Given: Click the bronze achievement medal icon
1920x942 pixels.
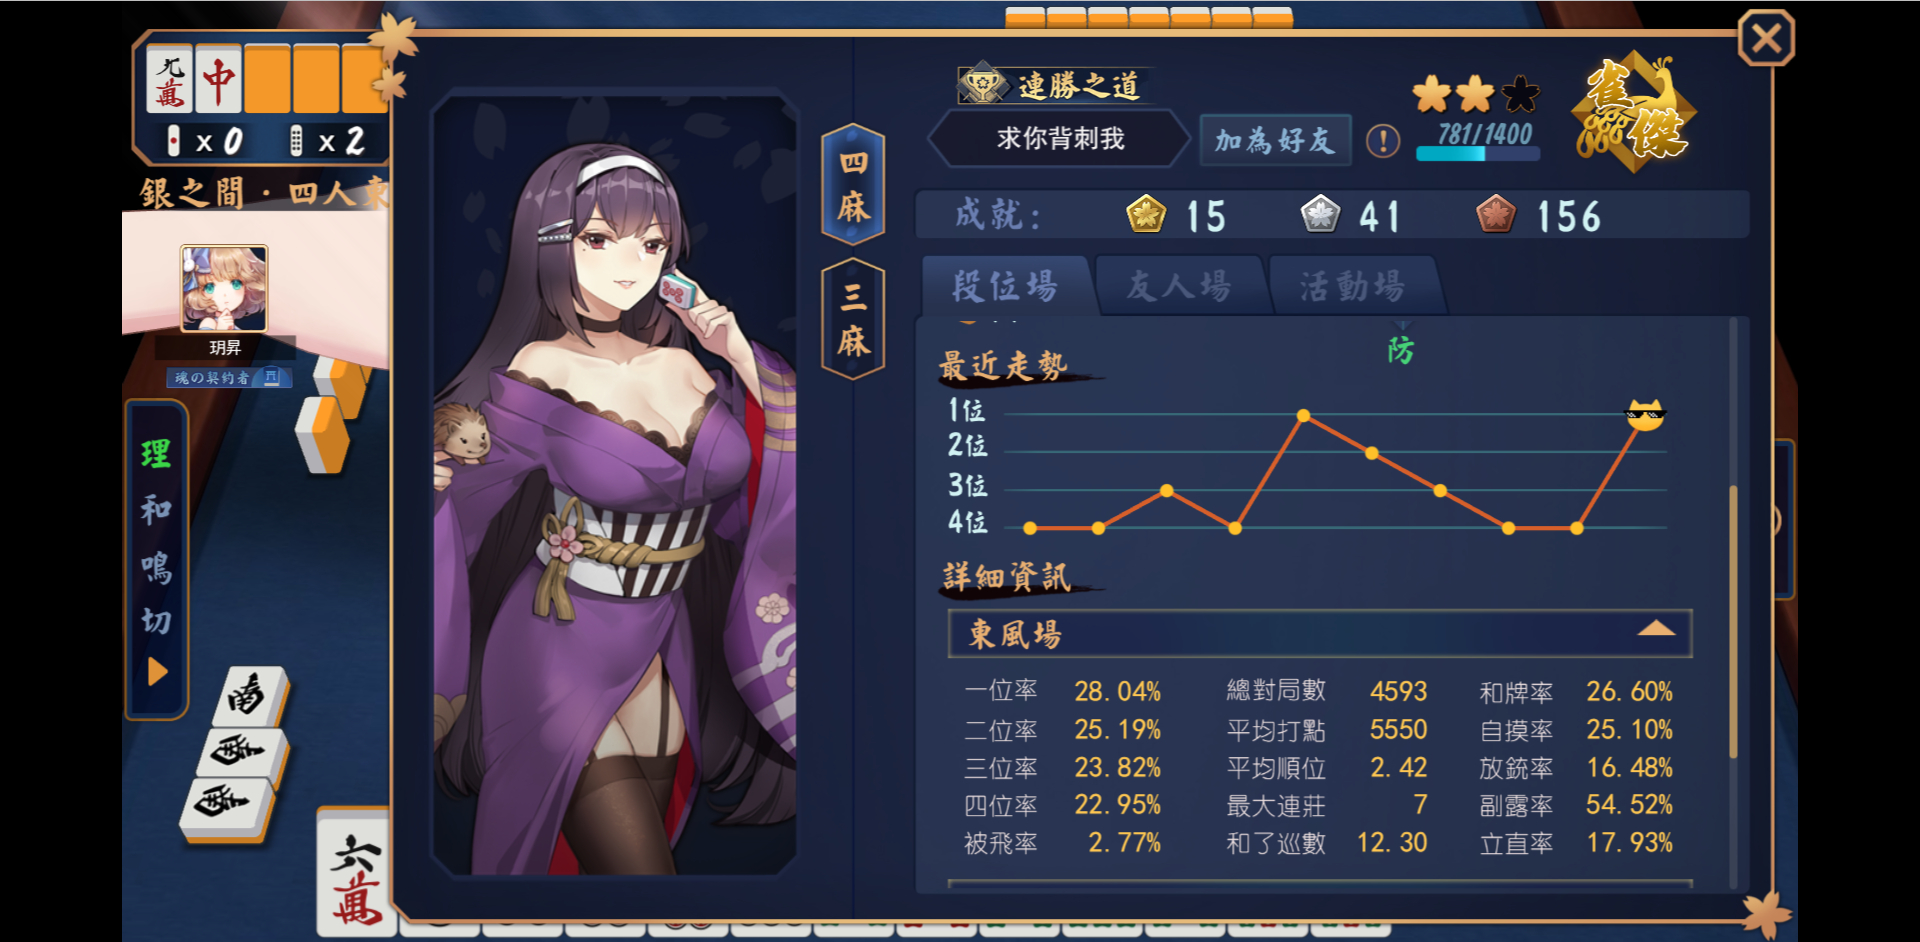Looking at the screenshot, I should pos(1496,215).
